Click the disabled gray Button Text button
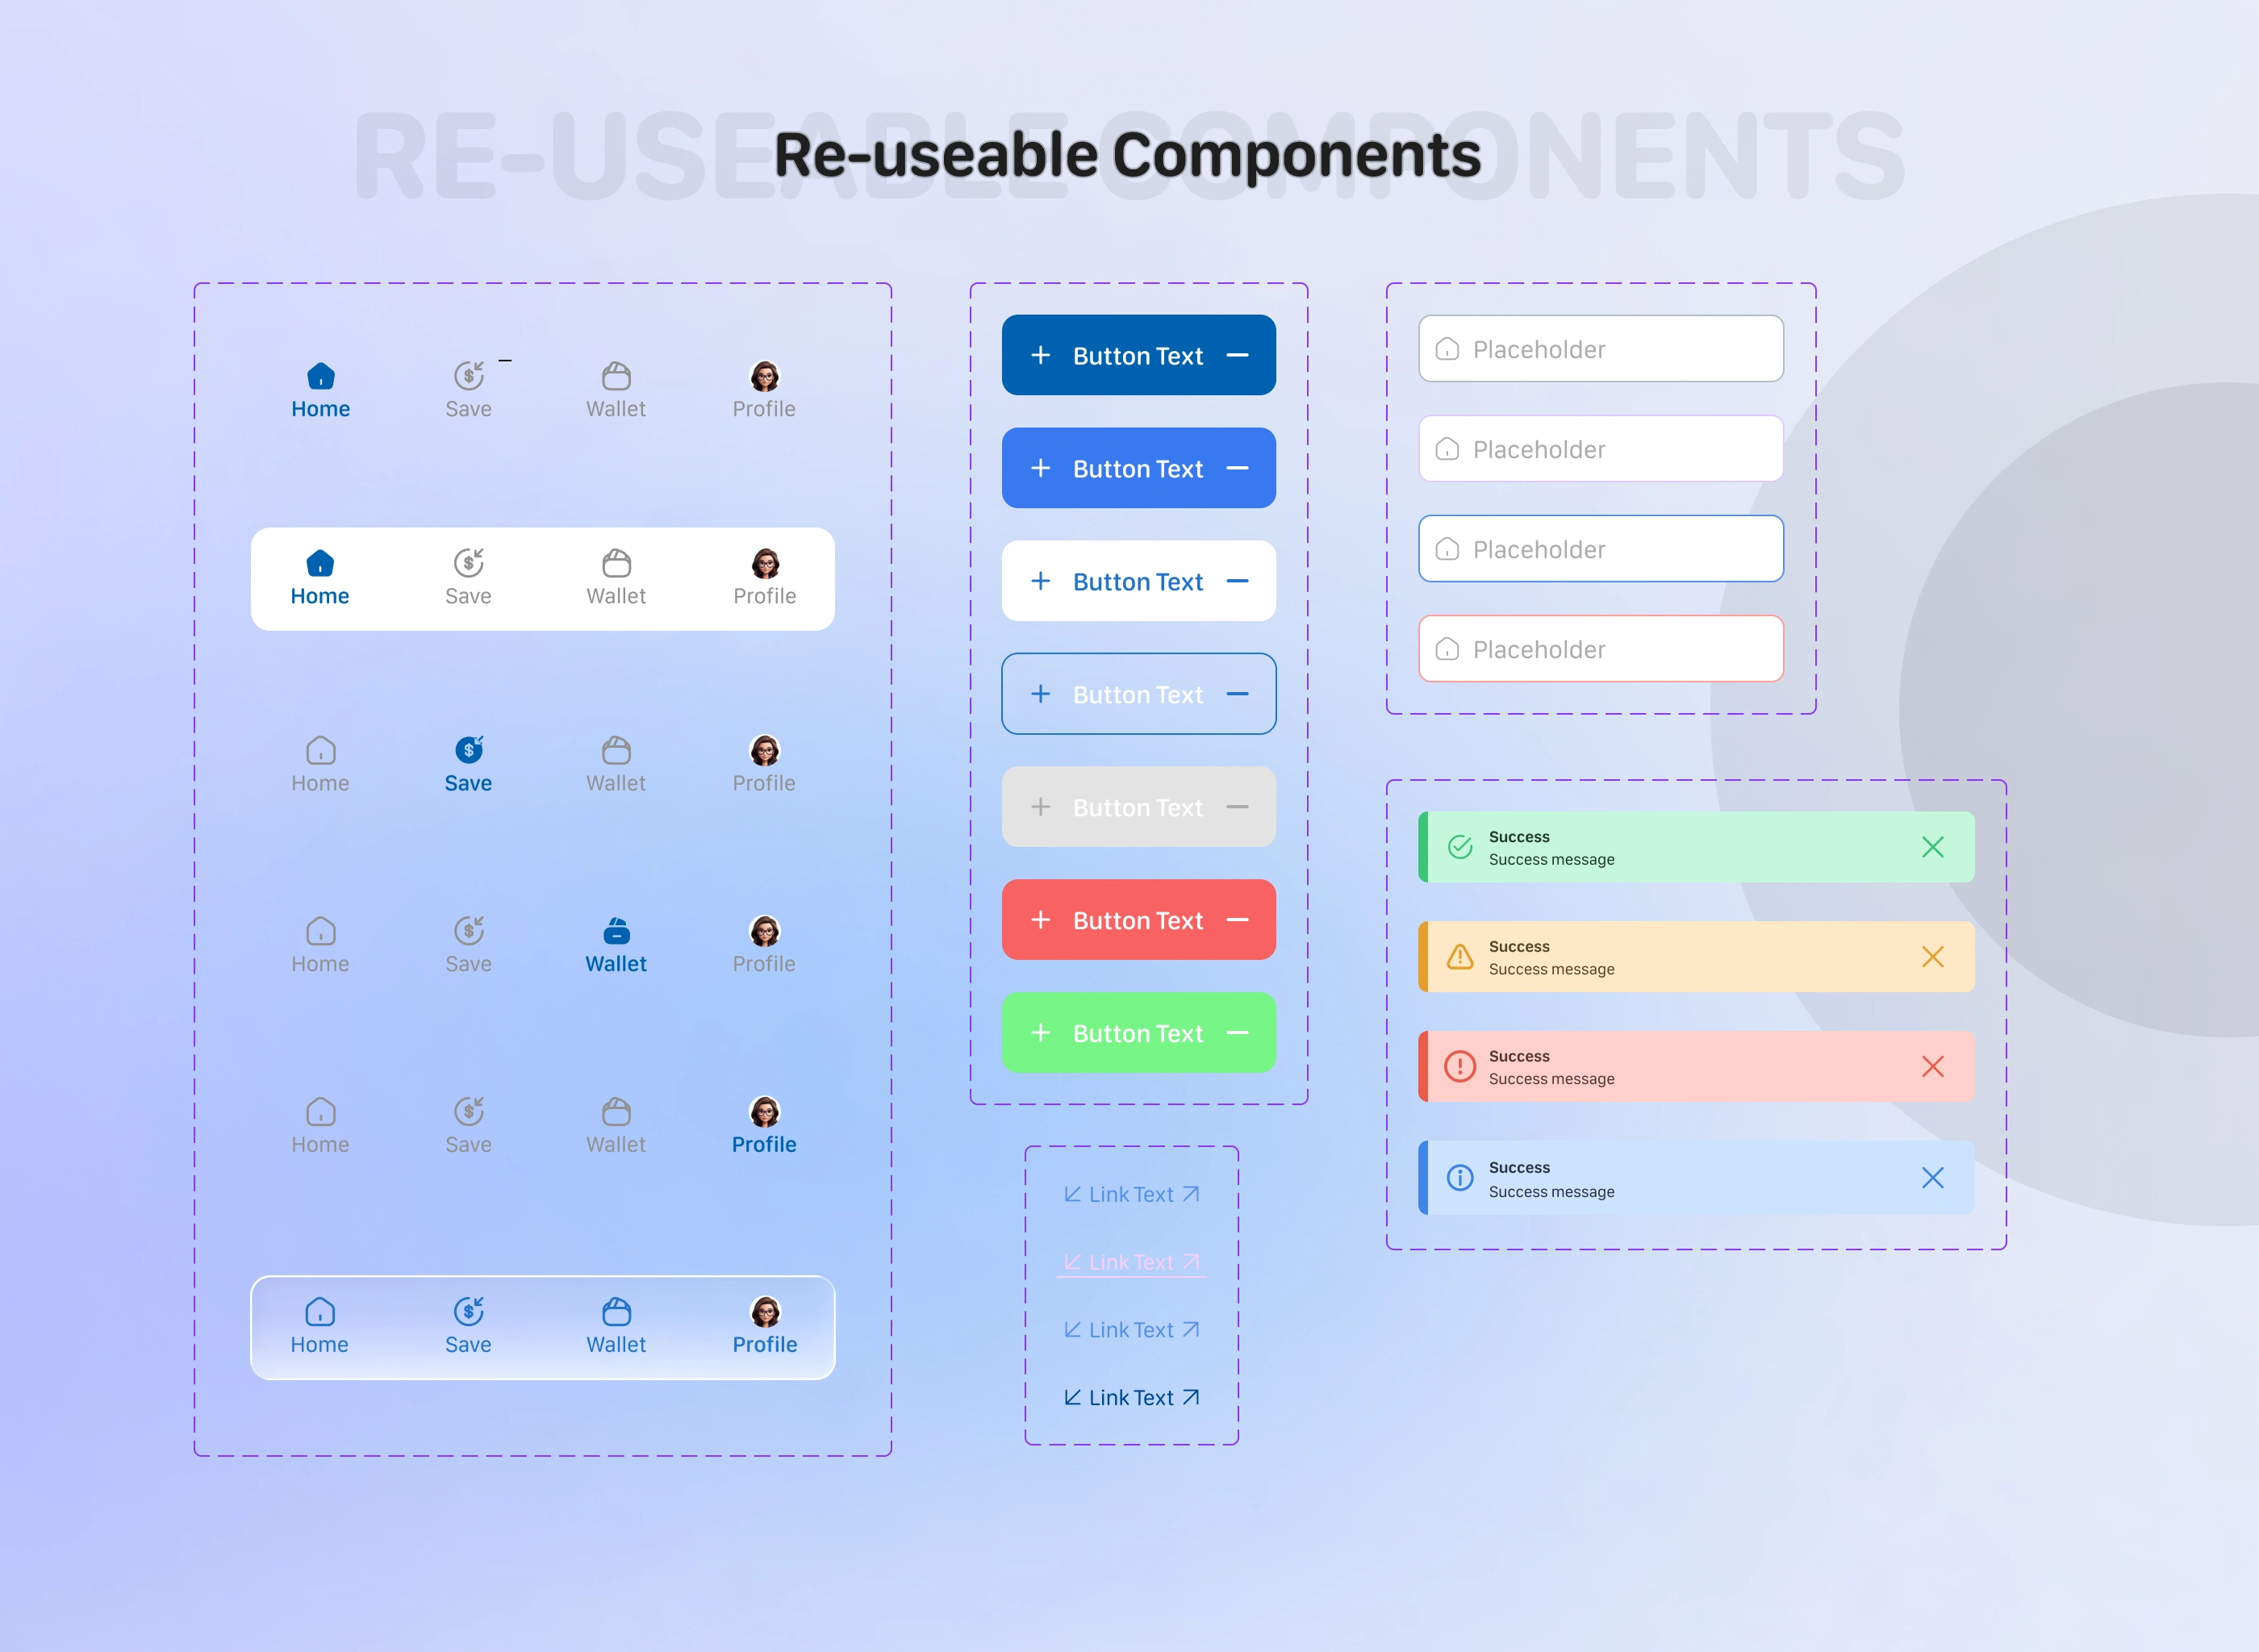This screenshot has width=2259, height=1652. (x=1138, y=807)
